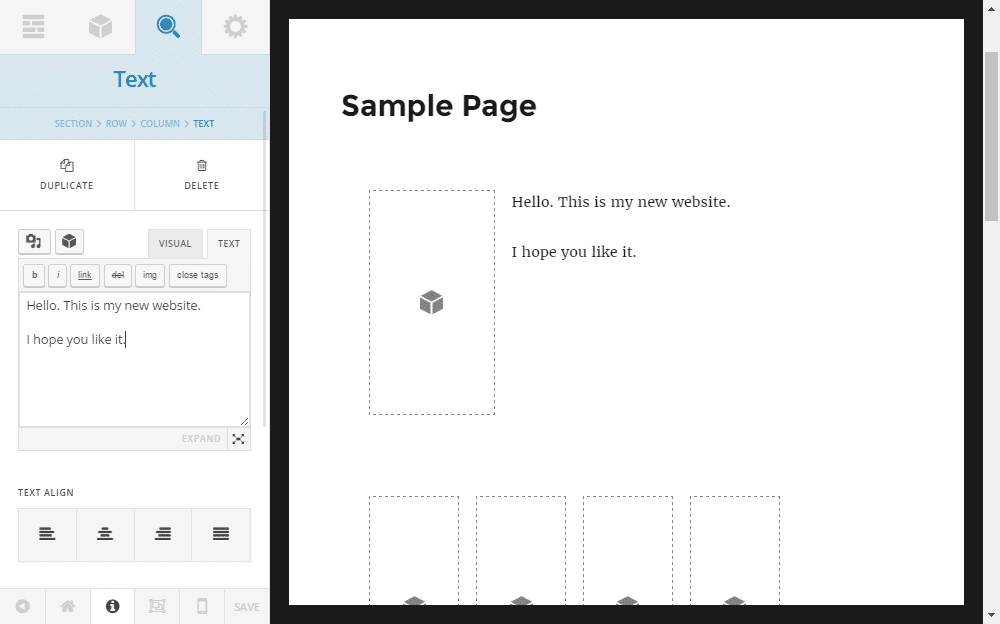1000x624 pixels.
Task: Click the empty column cube placeholder
Action: pos(432,302)
